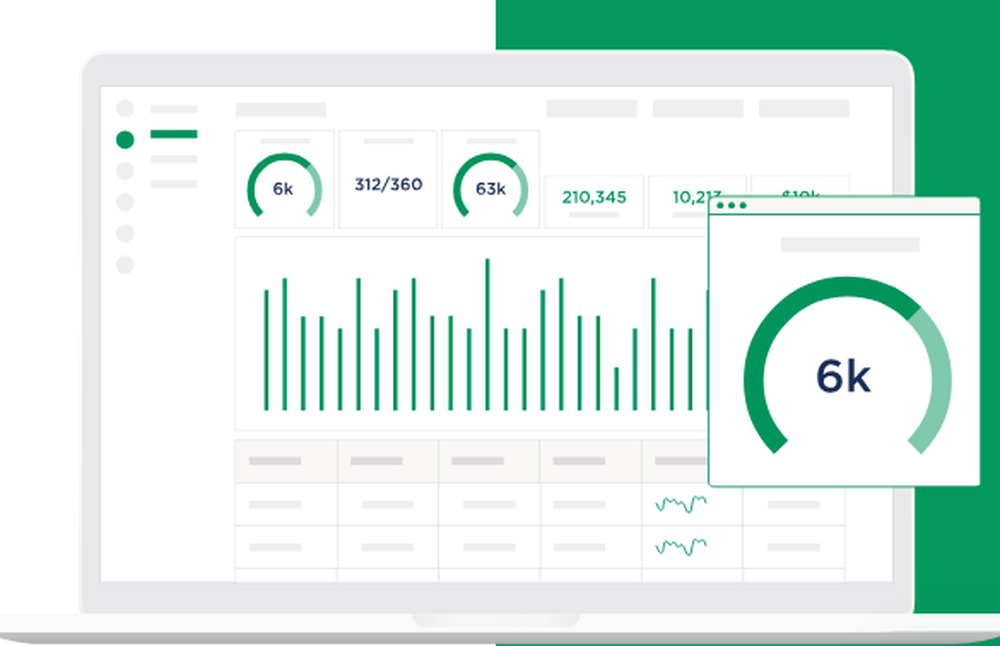The width and height of the screenshot is (1000, 646).
Task: Click the large 6k gauge in popup window
Action: tap(847, 367)
